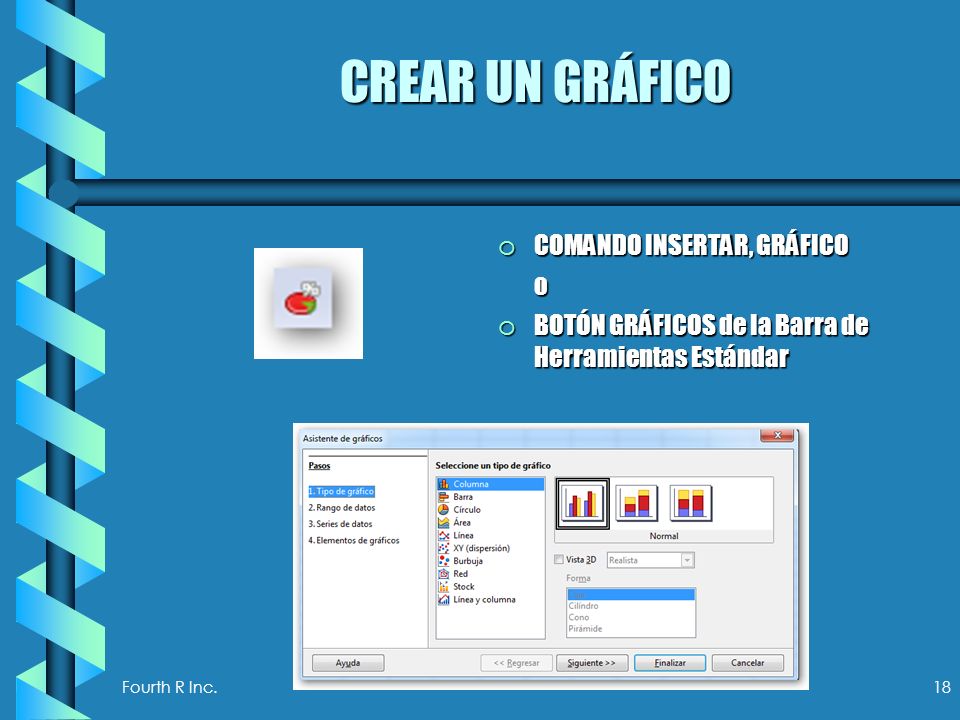This screenshot has width=960, height=720.
Task: Select the XY (dispersión) chart icon
Action: click(443, 549)
